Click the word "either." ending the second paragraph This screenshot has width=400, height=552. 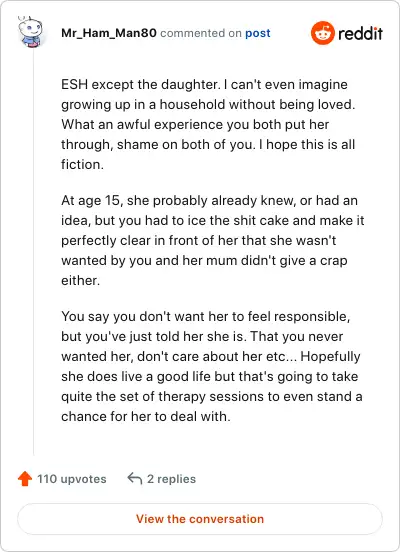coord(81,281)
